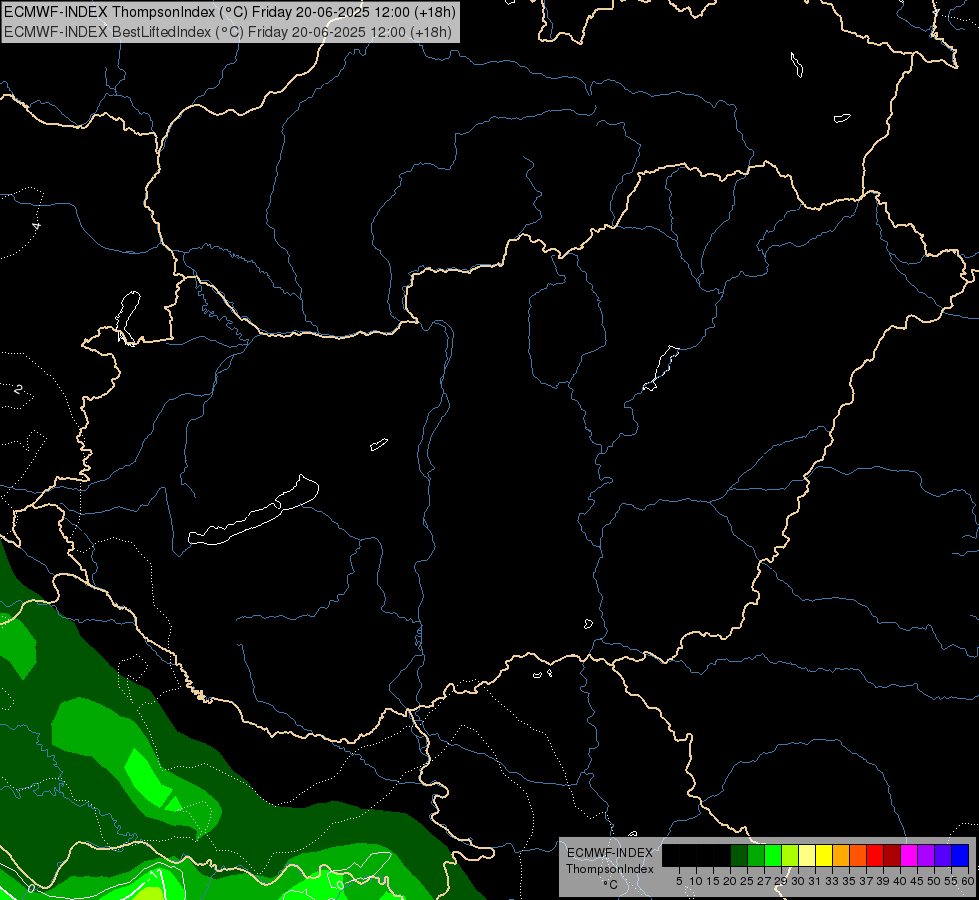This screenshot has width=979, height=900.
Task: Click the legend tick label 25
Action: click(x=747, y=881)
